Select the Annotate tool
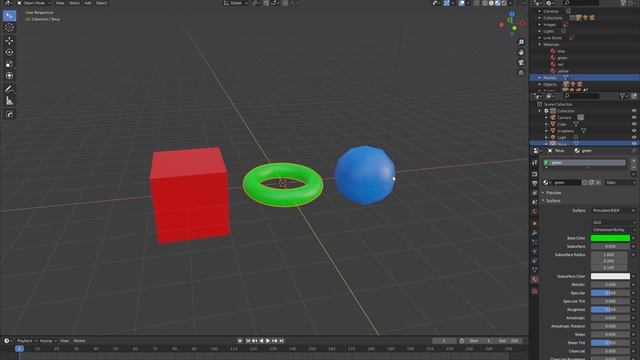 click(9, 89)
